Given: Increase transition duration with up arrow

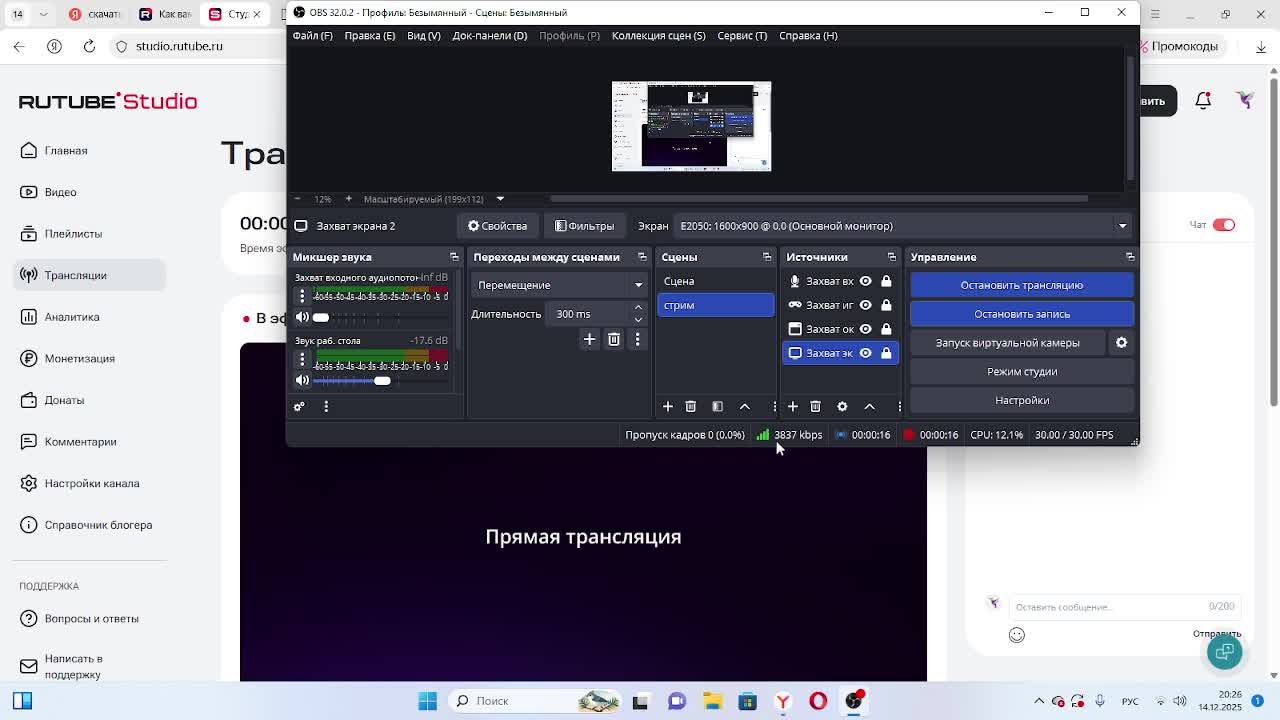Looking at the screenshot, I should point(638,308).
